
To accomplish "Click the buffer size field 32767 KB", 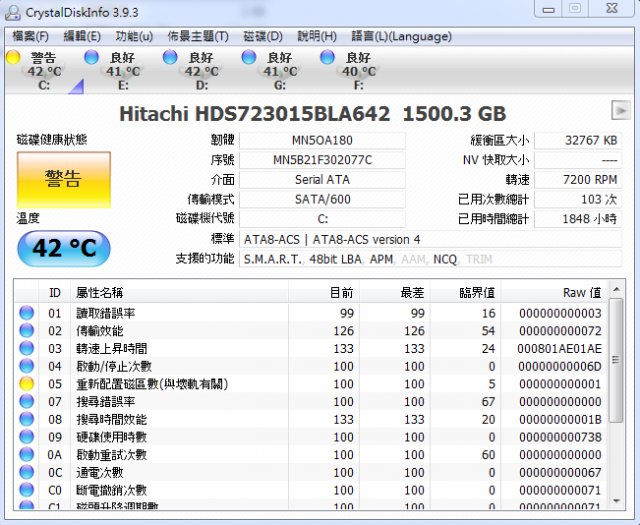I will pos(578,140).
